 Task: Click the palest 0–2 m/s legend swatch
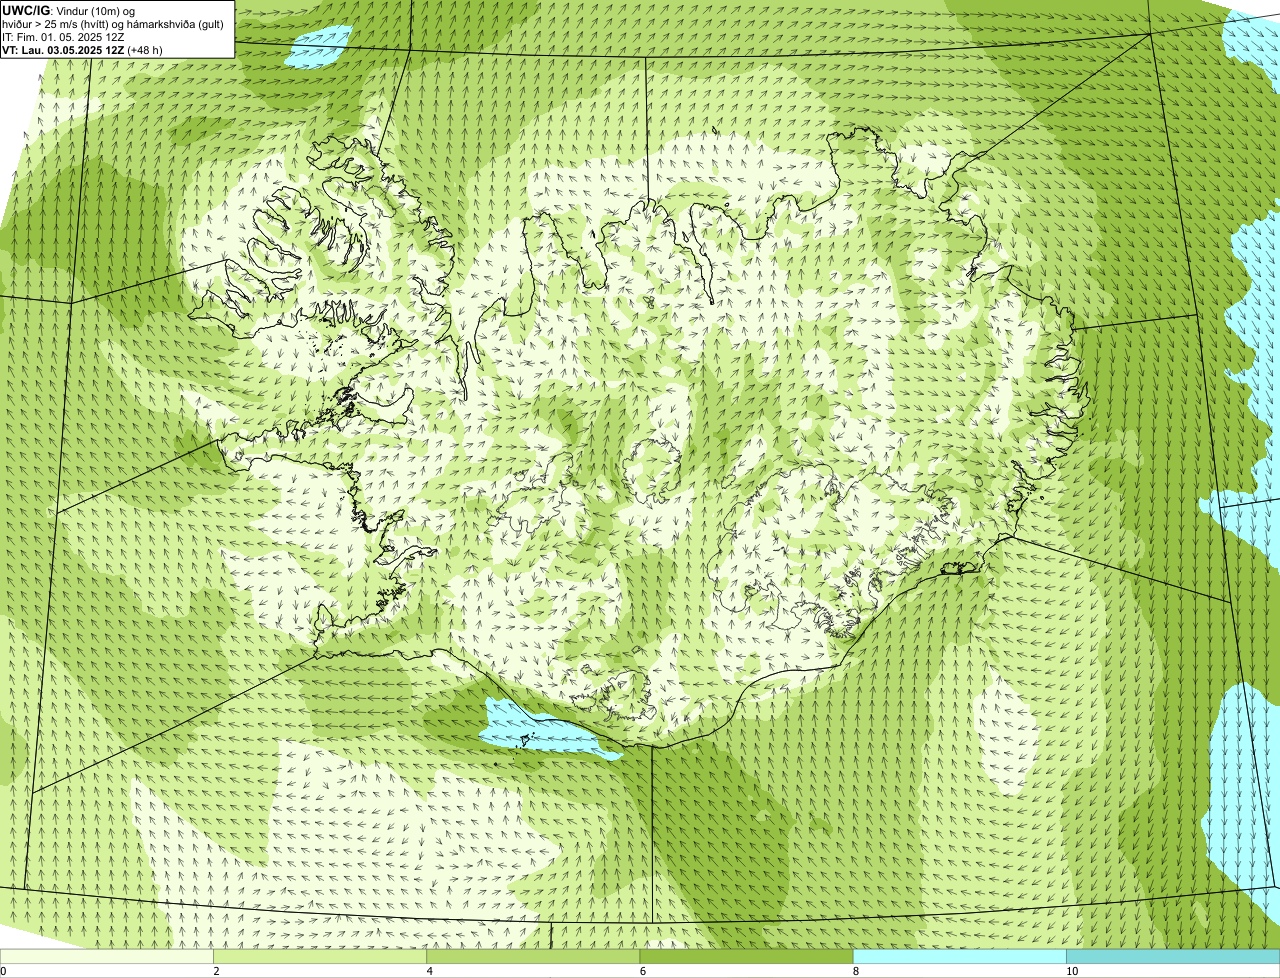pyautogui.click(x=107, y=957)
